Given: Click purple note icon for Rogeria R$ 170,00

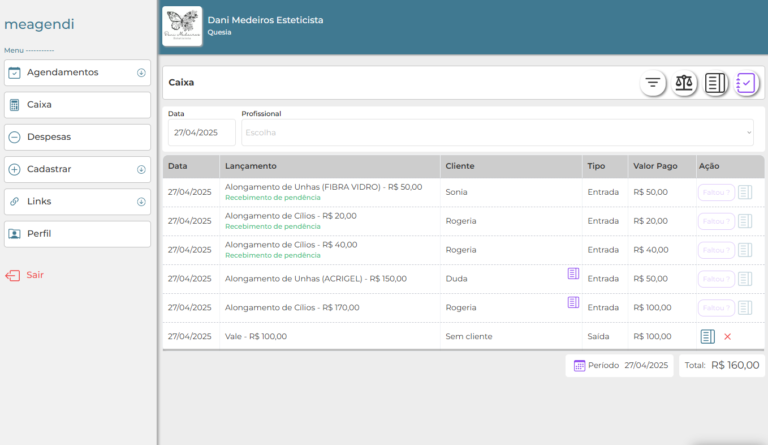Looking at the screenshot, I should 573,302.
